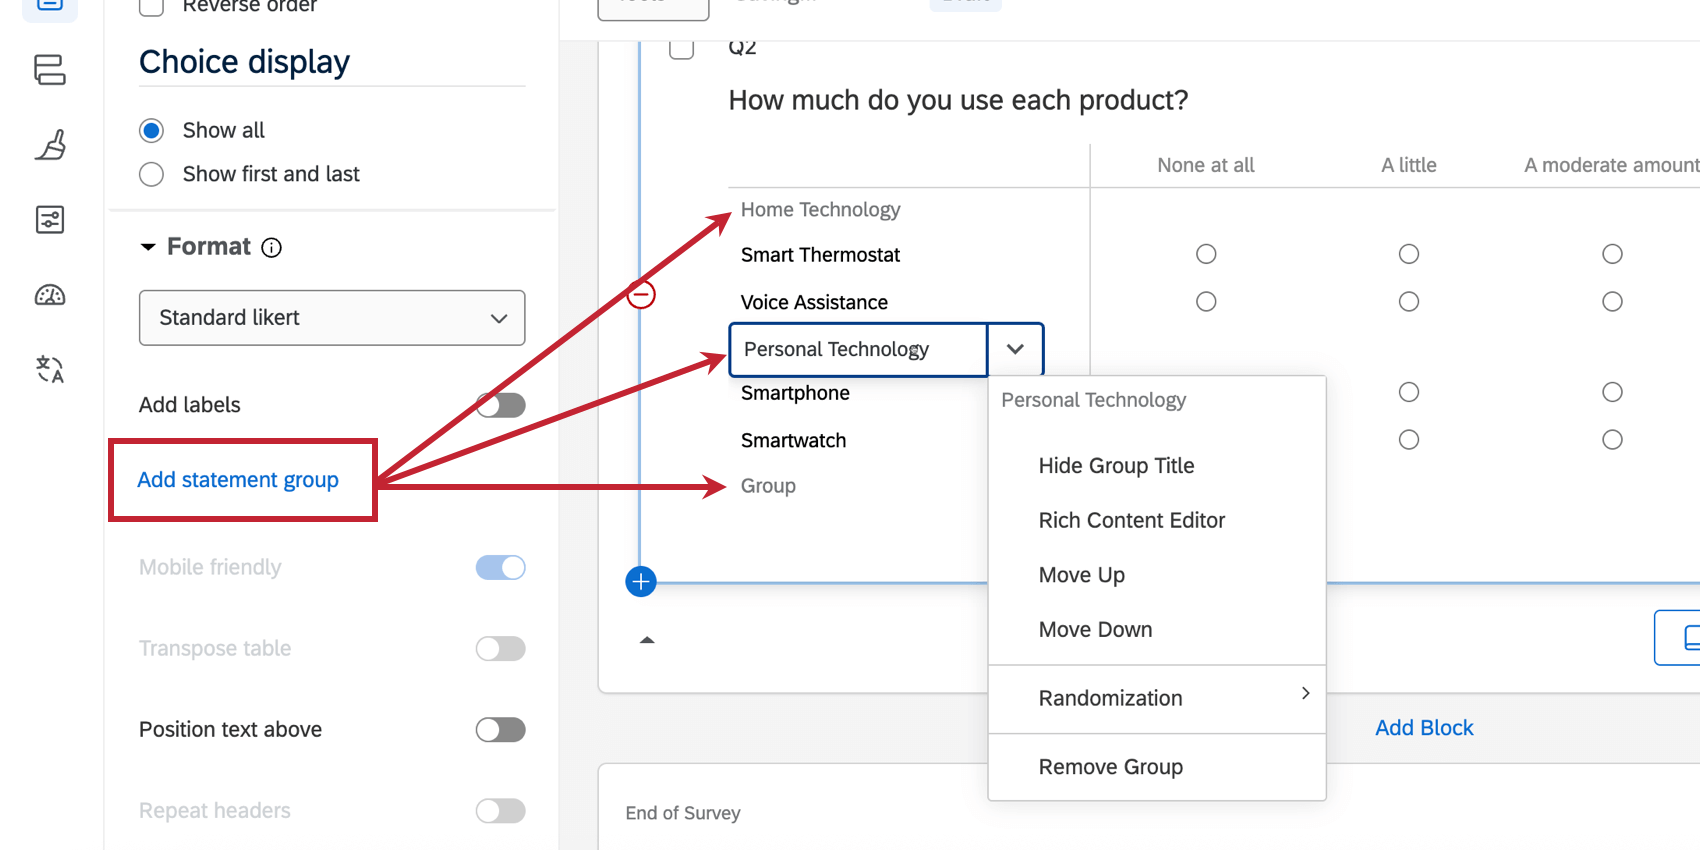This screenshot has height=850, width=1700.
Task: Click the Add Block link
Action: 1424,728
